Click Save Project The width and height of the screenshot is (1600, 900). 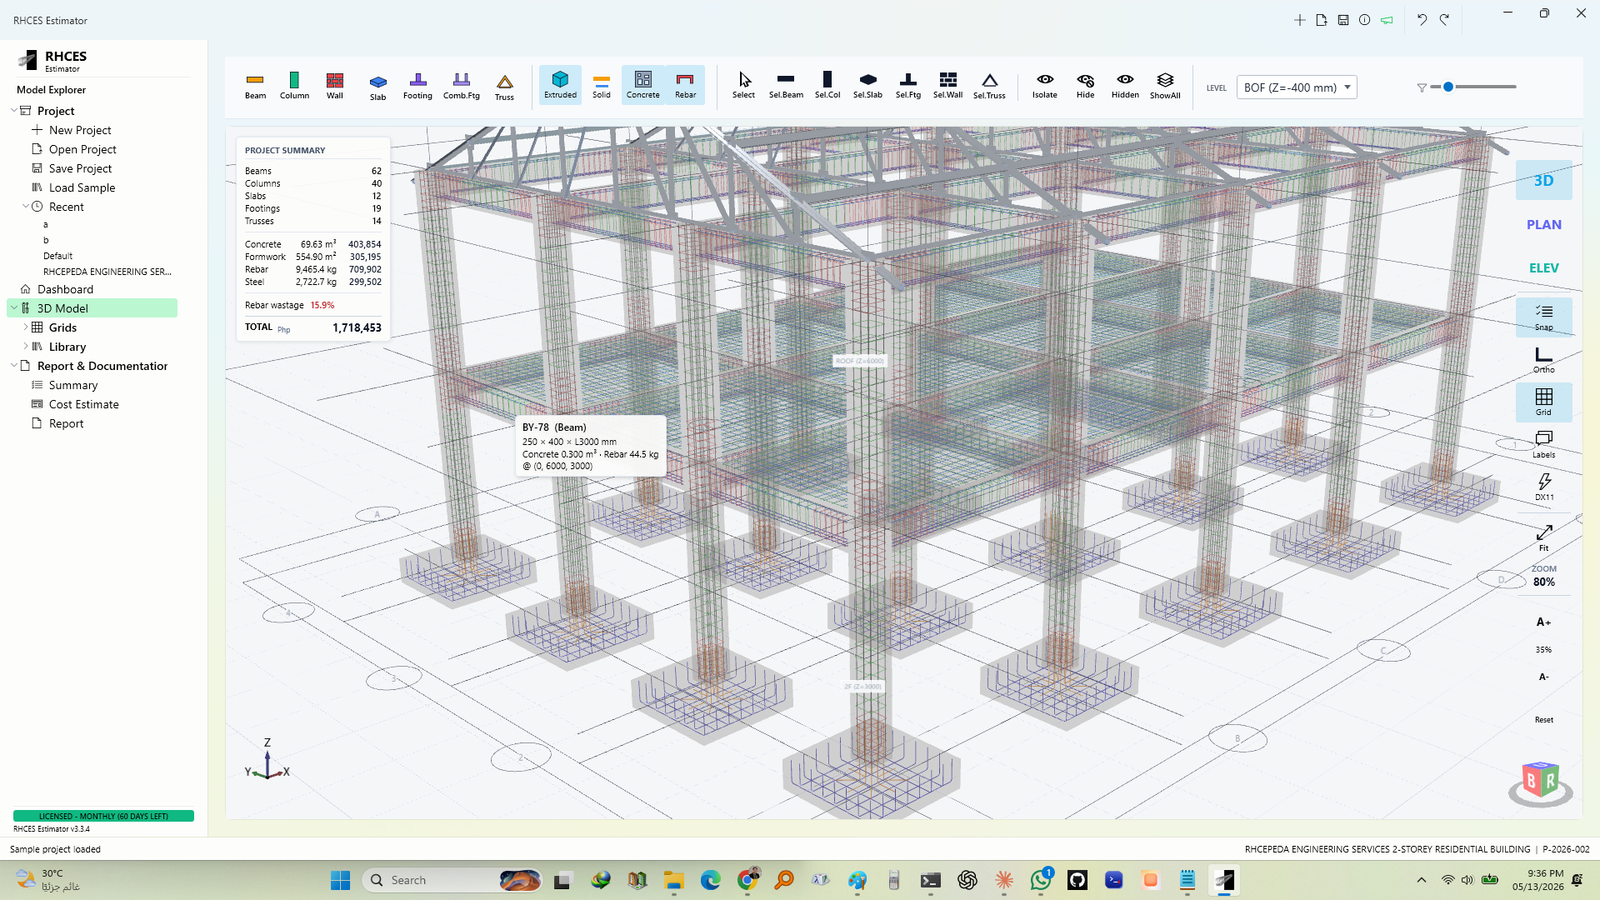tap(80, 168)
